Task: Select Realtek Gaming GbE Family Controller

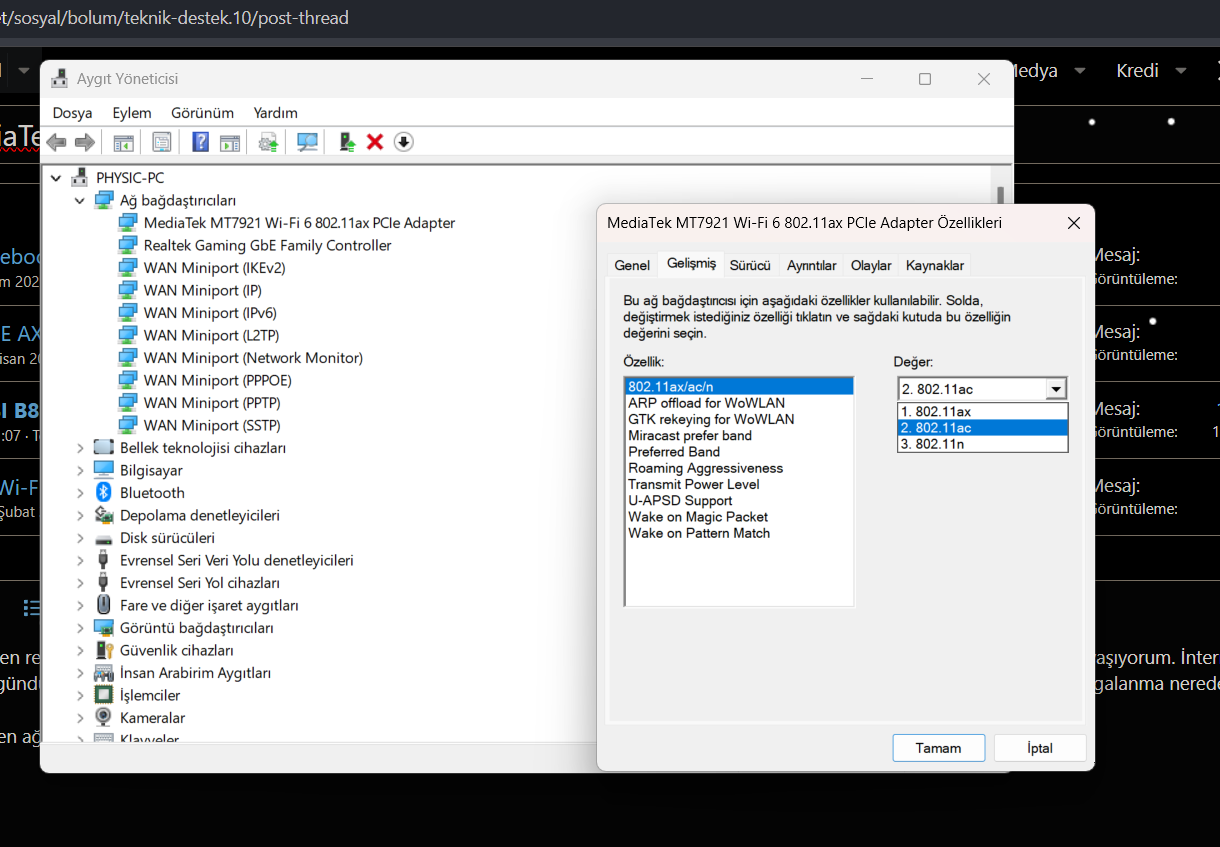Action: point(267,245)
